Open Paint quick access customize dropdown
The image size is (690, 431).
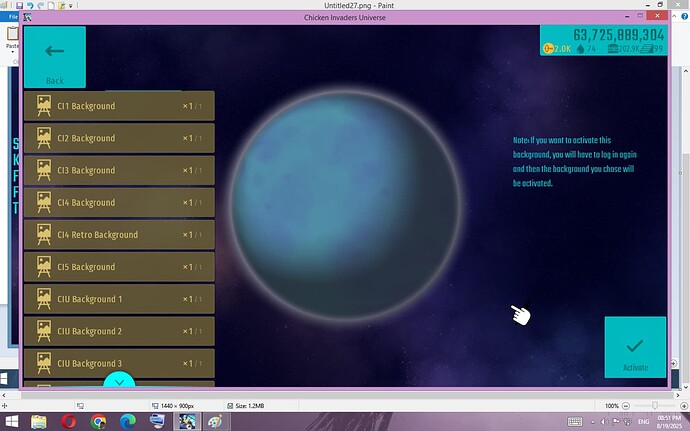[x=71, y=6]
